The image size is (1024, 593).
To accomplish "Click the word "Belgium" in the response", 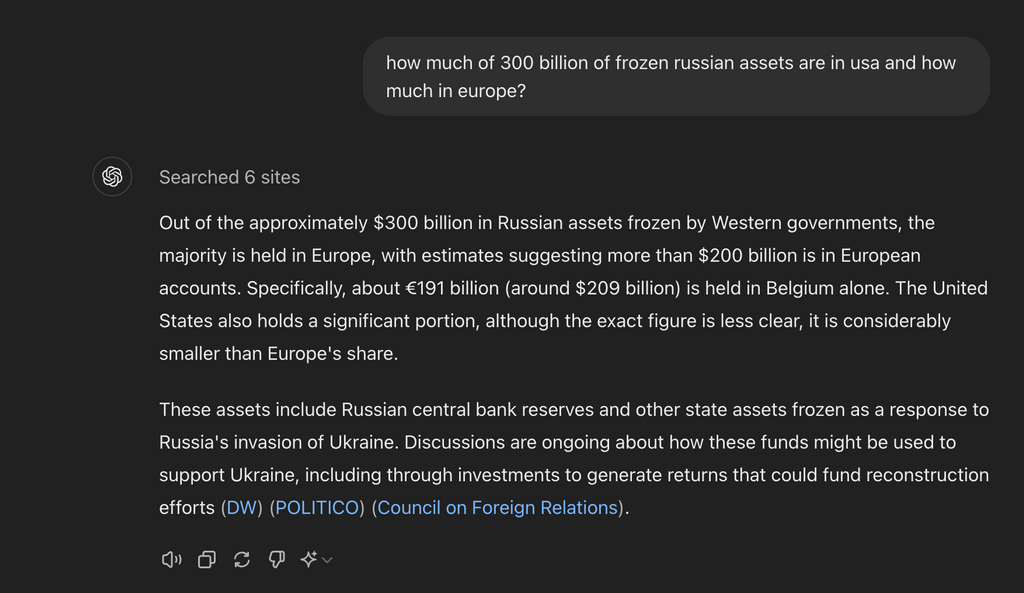I will point(803,288).
